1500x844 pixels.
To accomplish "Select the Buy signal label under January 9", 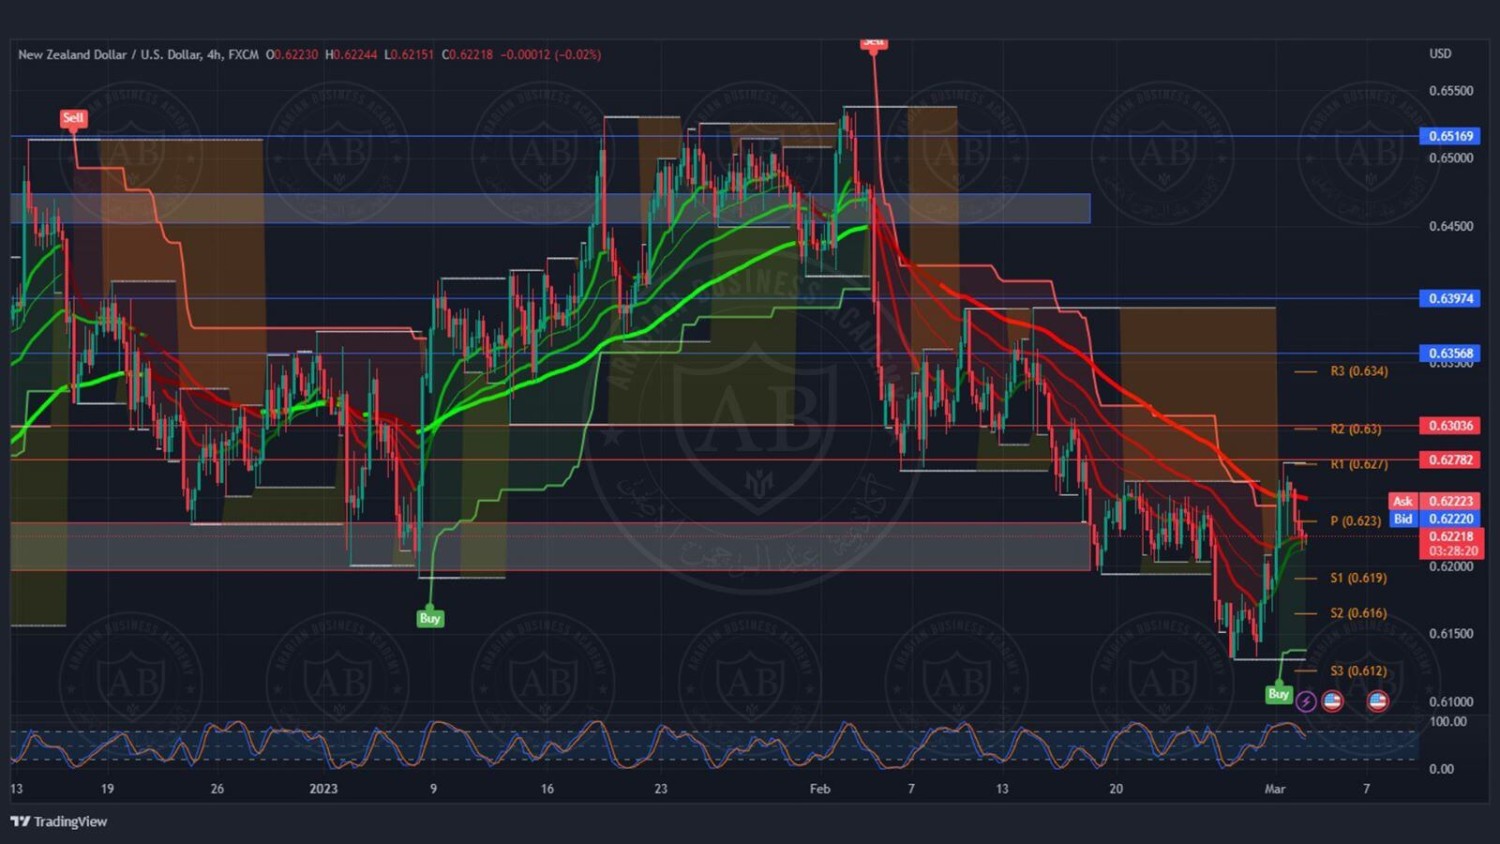I will pos(430,618).
